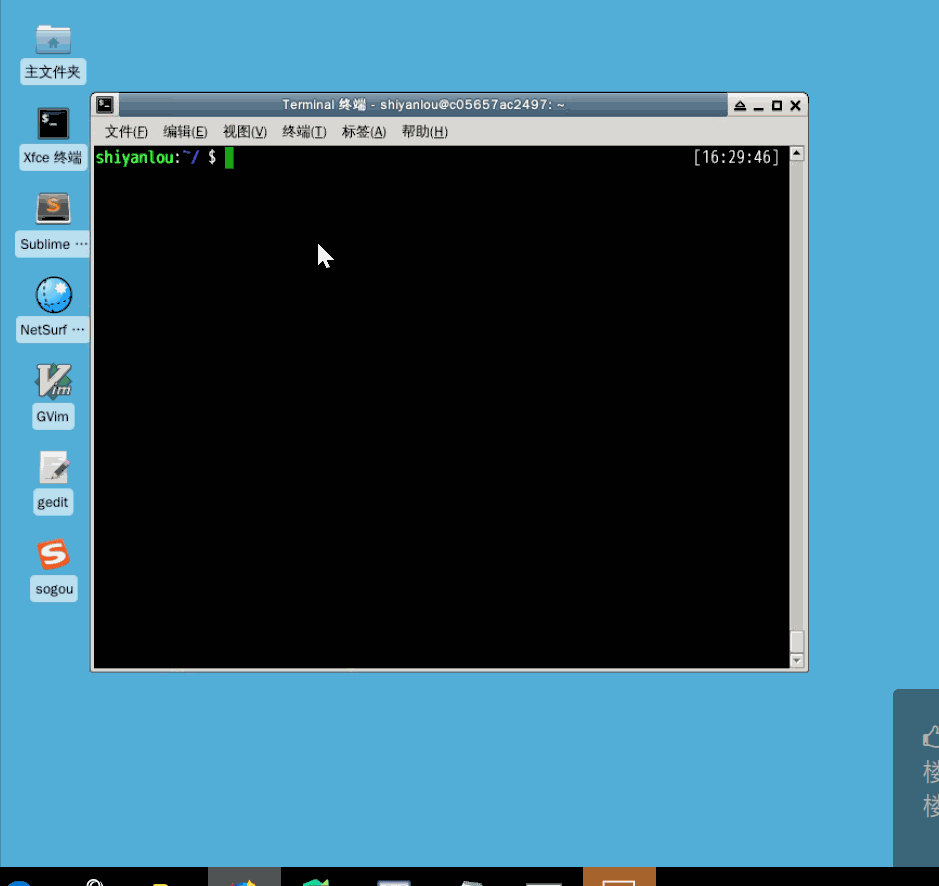The height and width of the screenshot is (886, 939).
Task: Click the highlighted orange taskbar item
Action: pos(619,876)
